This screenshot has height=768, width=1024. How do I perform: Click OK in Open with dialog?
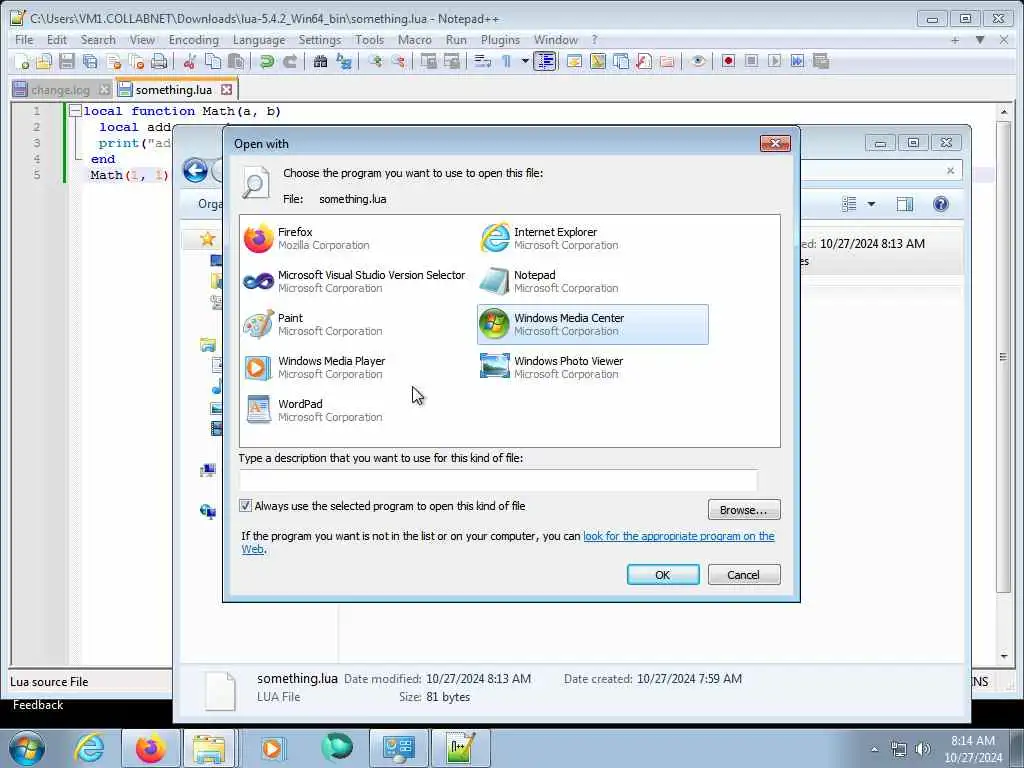[x=663, y=575]
